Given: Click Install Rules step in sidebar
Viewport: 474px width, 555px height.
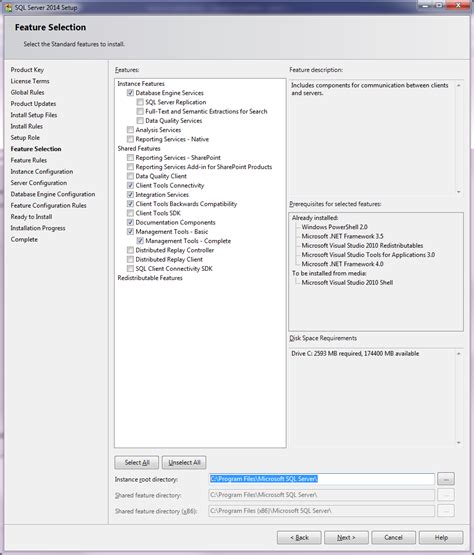Looking at the screenshot, I should click(x=27, y=126).
